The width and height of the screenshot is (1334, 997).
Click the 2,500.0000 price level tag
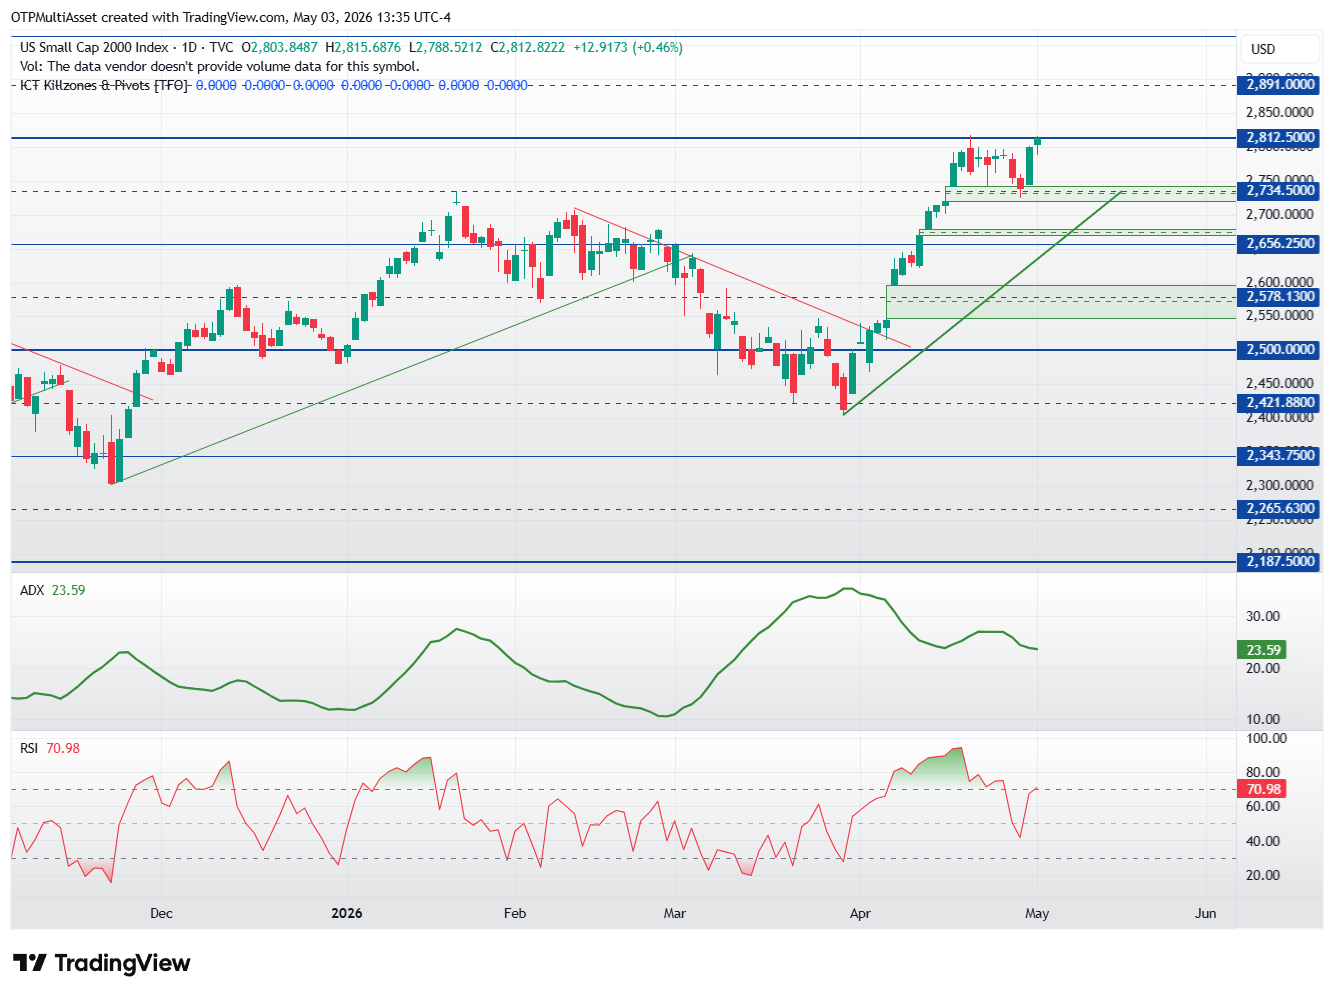[1279, 349]
